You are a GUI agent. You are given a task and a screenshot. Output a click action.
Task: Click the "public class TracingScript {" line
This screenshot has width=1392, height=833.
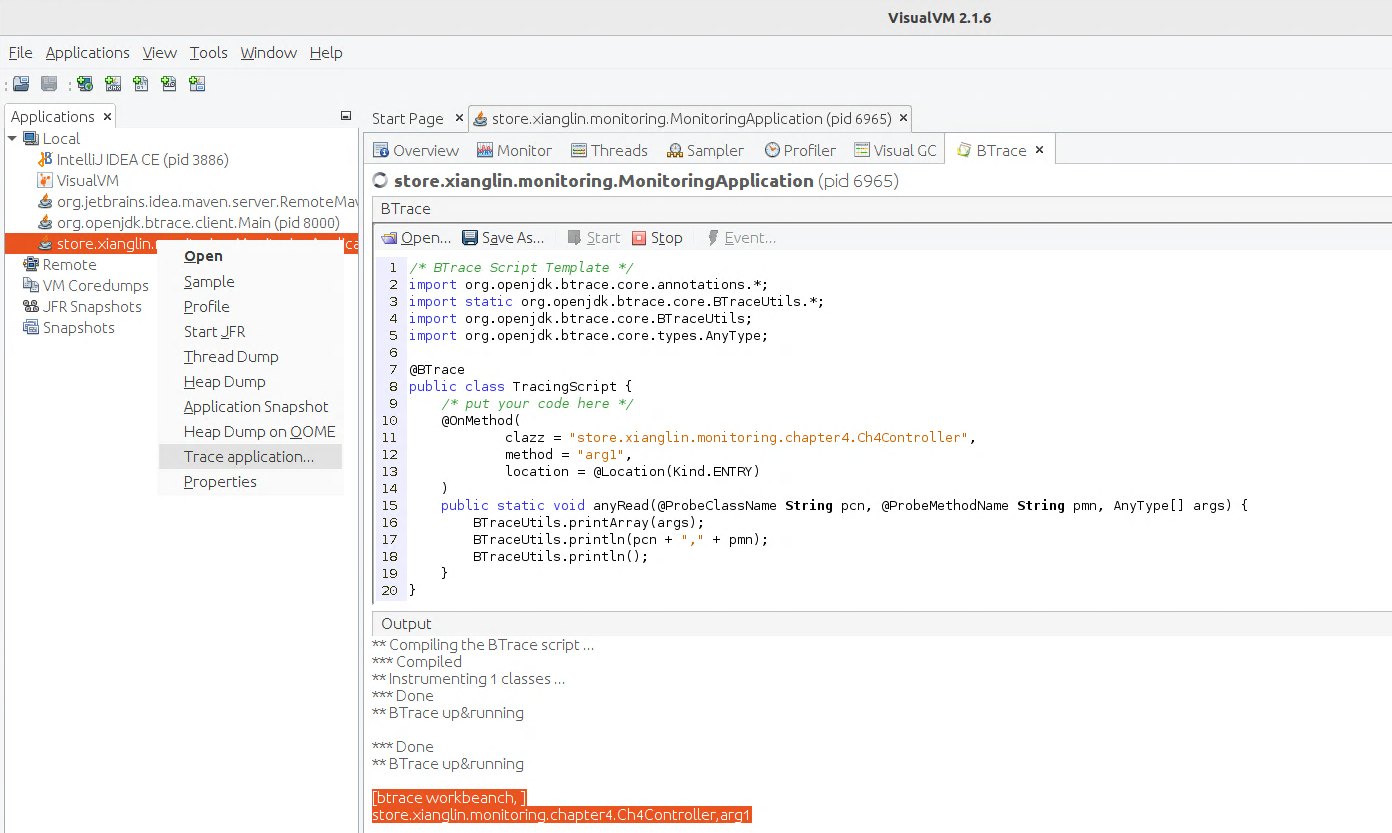(x=520, y=386)
